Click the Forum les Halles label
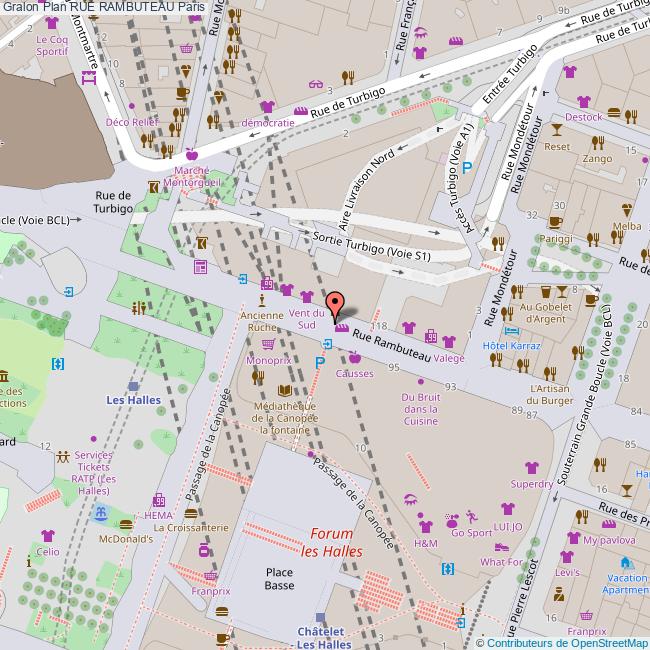650x650 pixels. 331,541
